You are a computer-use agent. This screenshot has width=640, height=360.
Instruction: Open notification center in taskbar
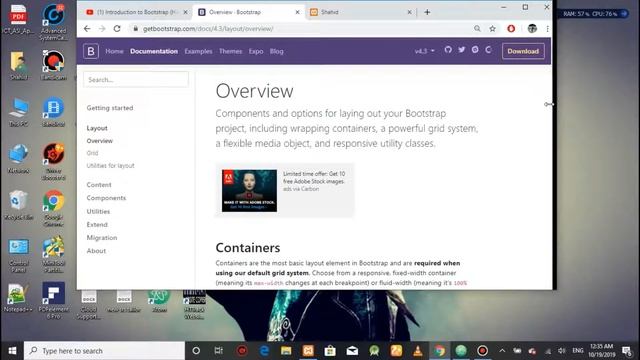(x=627, y=351)
